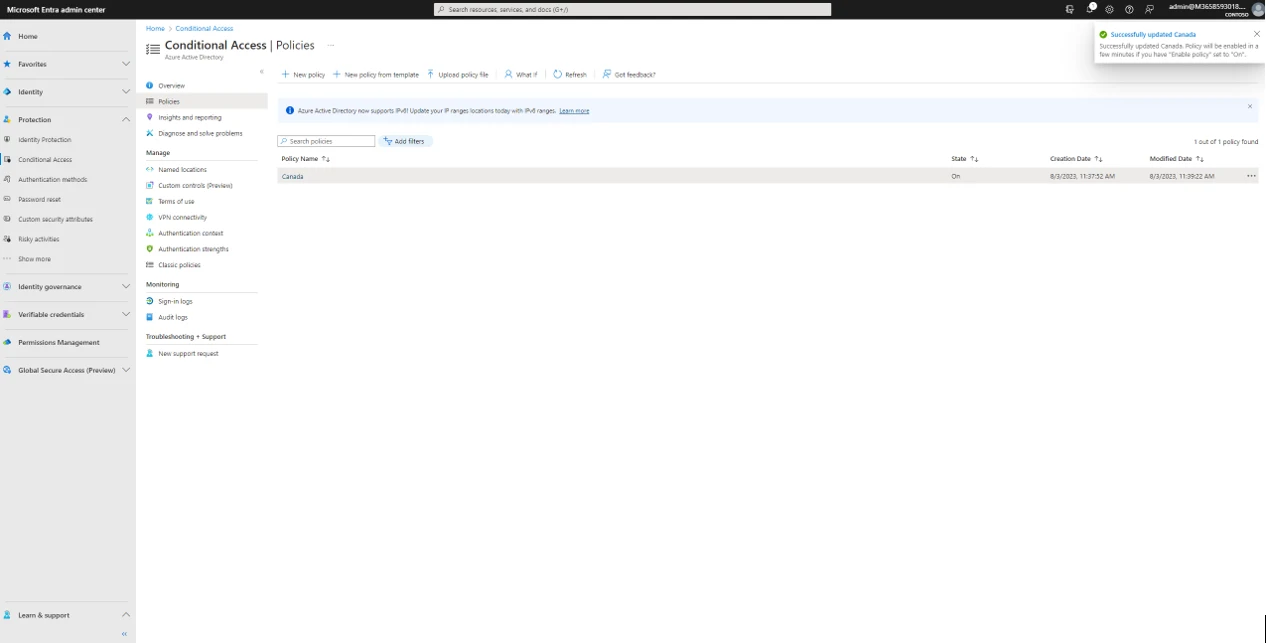Click the Refresh icon in toolbar
This screenshot has width=1266, height=643.
coord(558,75)
